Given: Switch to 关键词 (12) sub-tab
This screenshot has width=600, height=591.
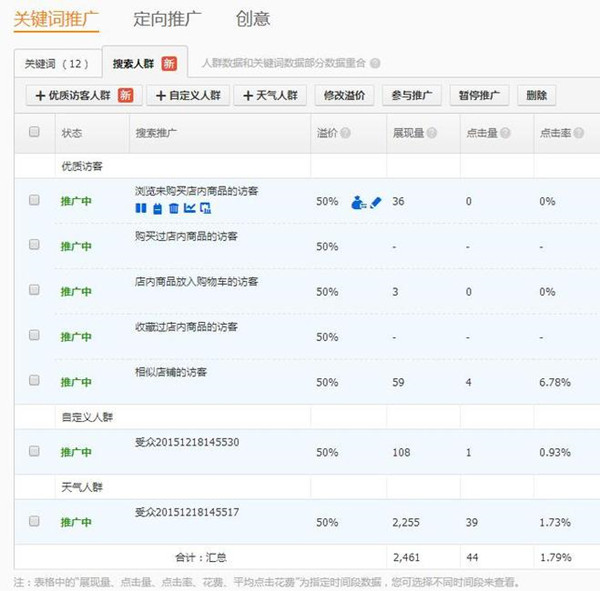Looking at the screenshot, I should (56, 63).
